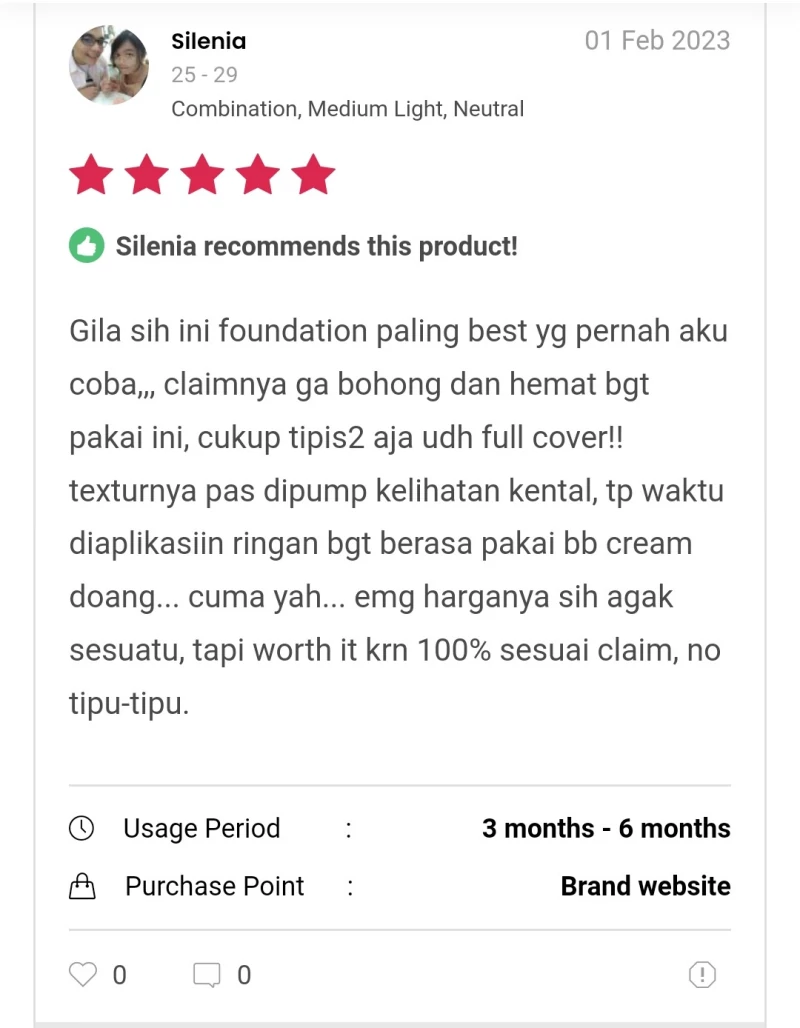This screenshot has width=800, height=1028.
Task: Open Silenia's profile picture
Action: click(109, 66)
